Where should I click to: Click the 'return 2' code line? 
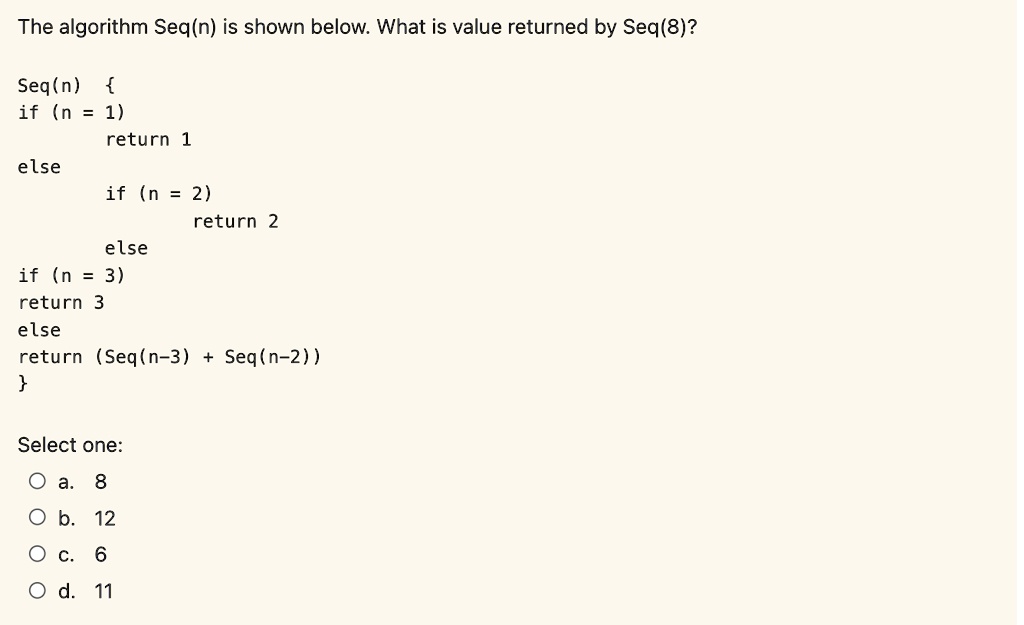pos(236,221)
